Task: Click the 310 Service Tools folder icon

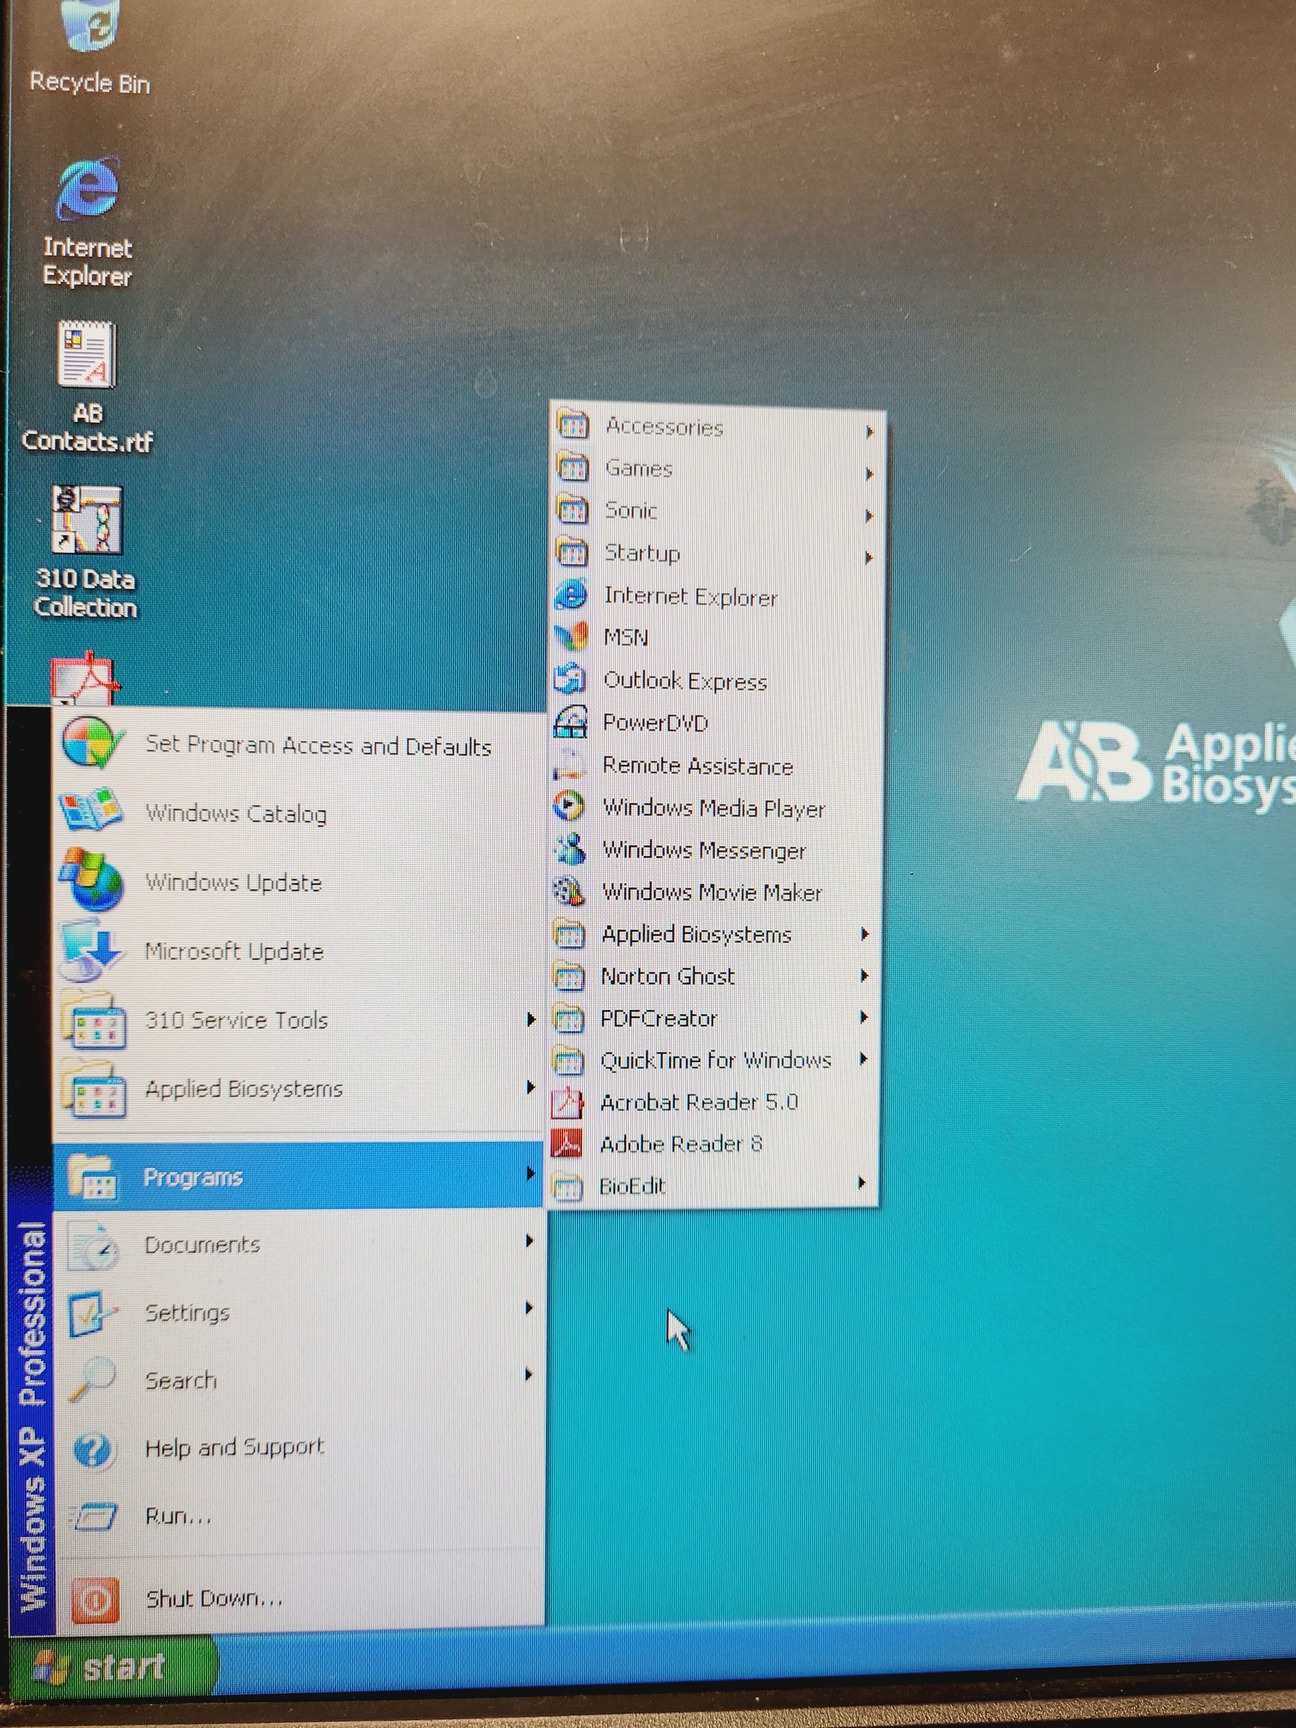Action: pos(93,1019)
